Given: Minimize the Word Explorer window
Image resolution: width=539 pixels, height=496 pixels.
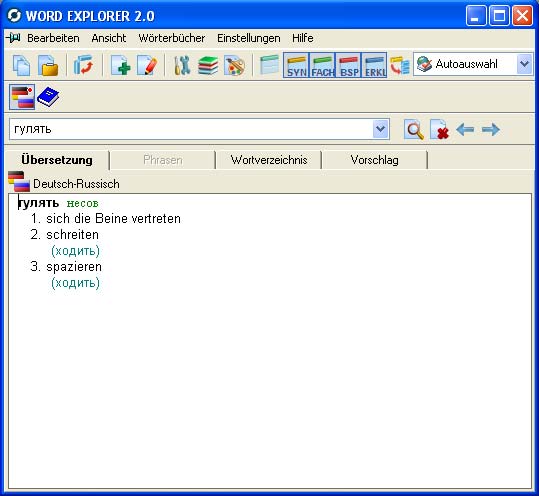Looking at the screenshot, I should coord(476,15).
